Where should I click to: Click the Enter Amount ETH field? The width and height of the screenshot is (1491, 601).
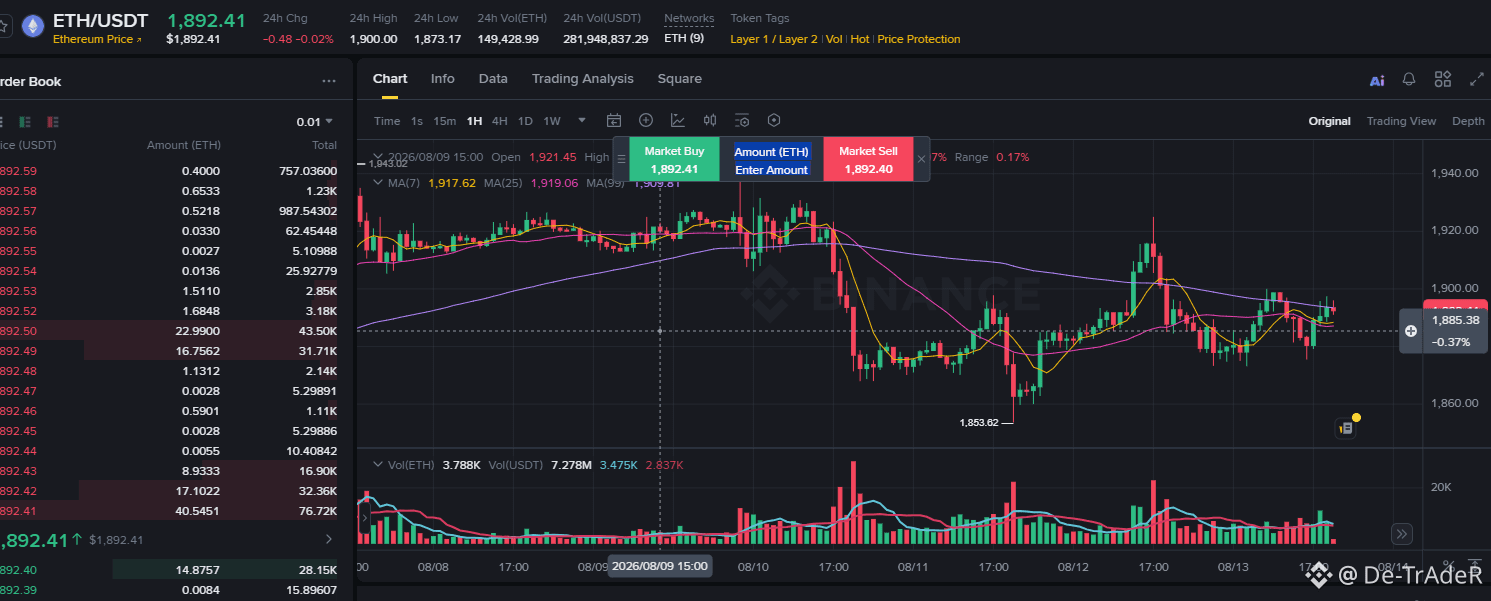(x=771, y=170)
